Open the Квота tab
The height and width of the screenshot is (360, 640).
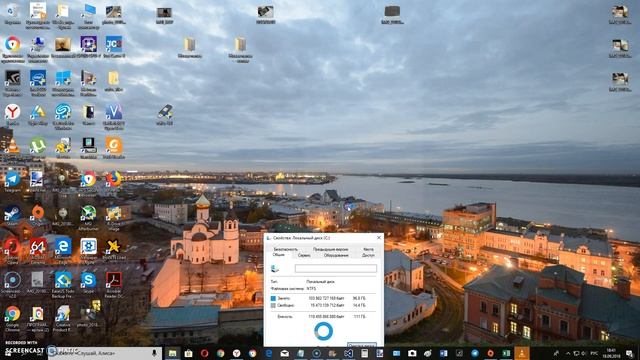[x=368, y=249]
